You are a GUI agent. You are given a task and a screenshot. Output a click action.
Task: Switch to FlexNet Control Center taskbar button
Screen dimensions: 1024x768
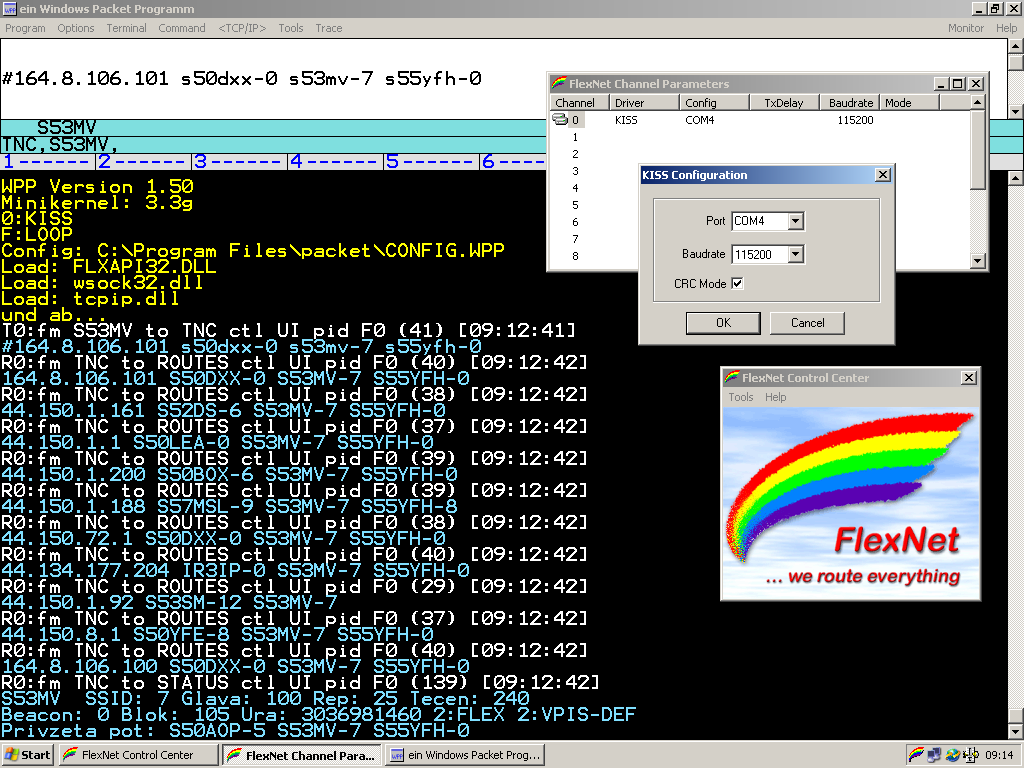click(x=138, y=755)
